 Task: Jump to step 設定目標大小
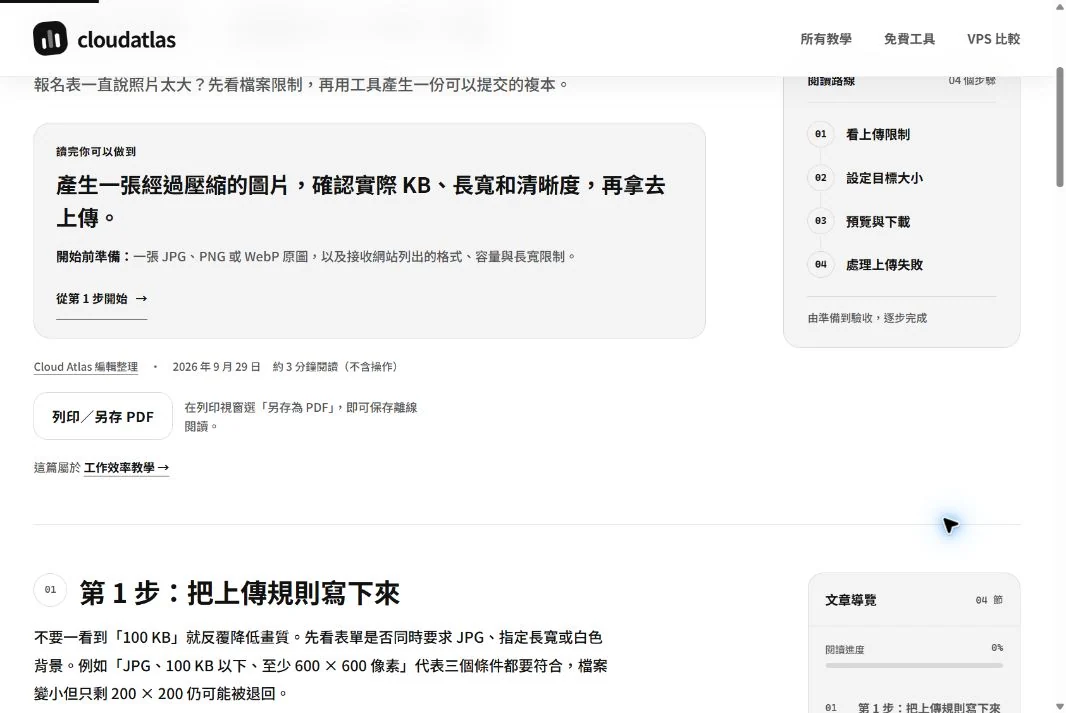click(884, 177)
